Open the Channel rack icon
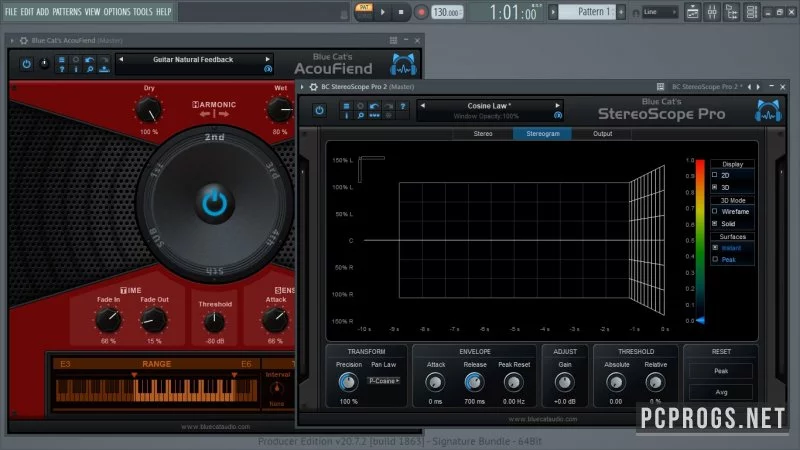The width and height of the screenshot is (800, 450). (752, 12)
